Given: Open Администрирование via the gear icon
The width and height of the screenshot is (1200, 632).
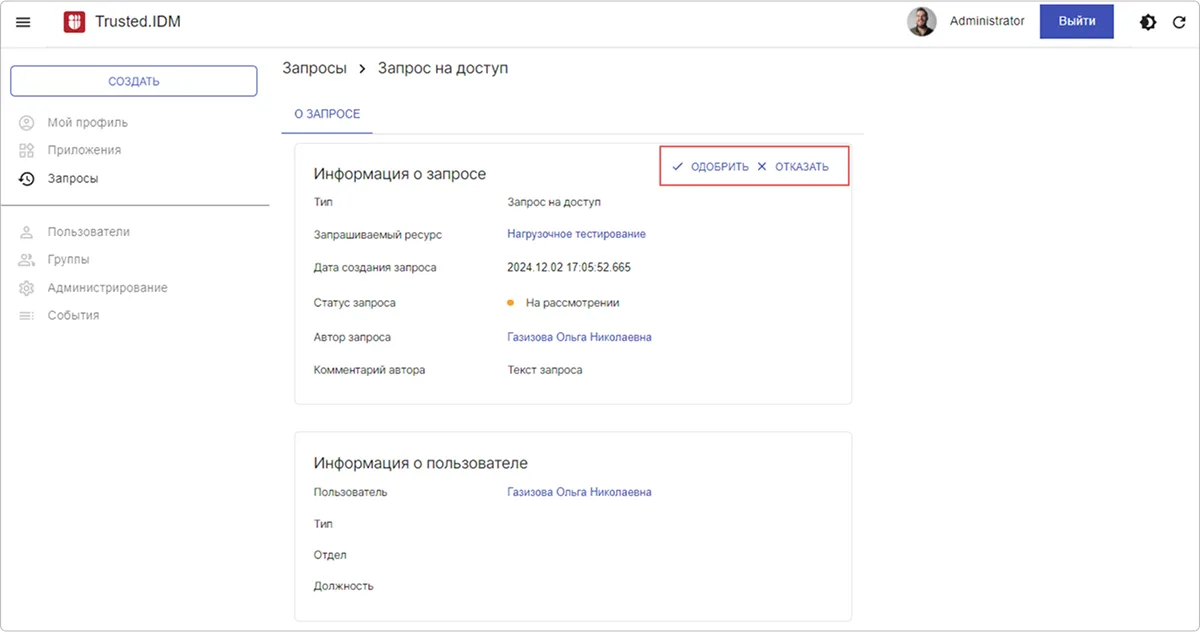Looking at the screenshot, I should click(27, 287).
